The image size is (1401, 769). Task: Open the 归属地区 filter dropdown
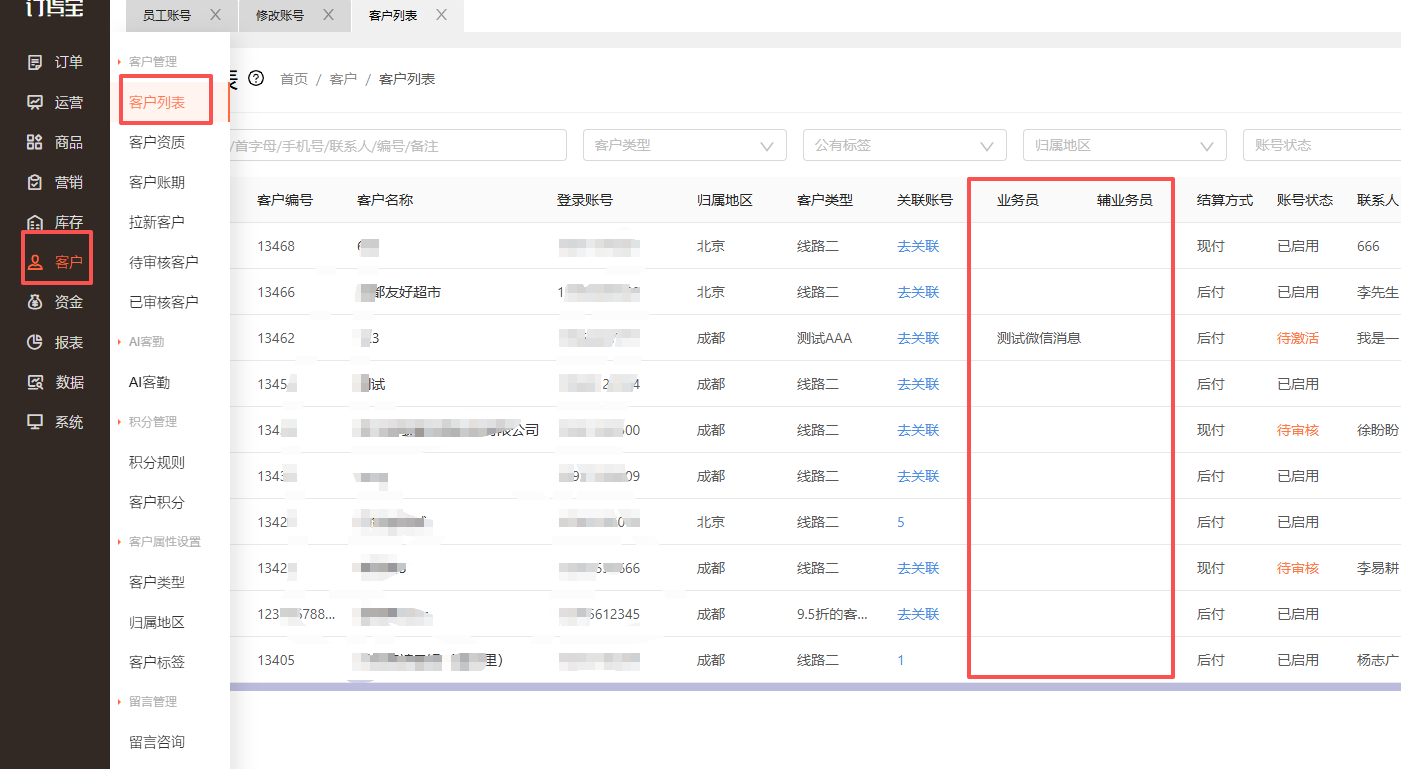(1125, 145)
